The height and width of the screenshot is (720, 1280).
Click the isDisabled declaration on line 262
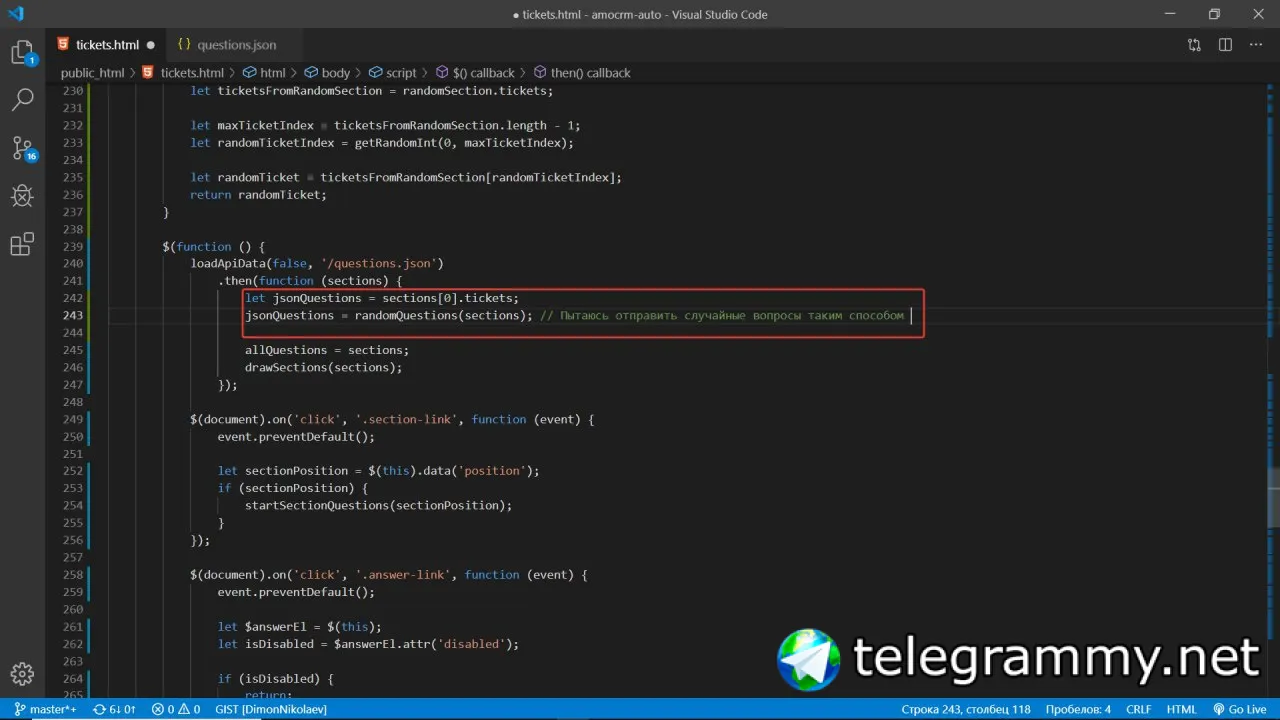(368, 644)
